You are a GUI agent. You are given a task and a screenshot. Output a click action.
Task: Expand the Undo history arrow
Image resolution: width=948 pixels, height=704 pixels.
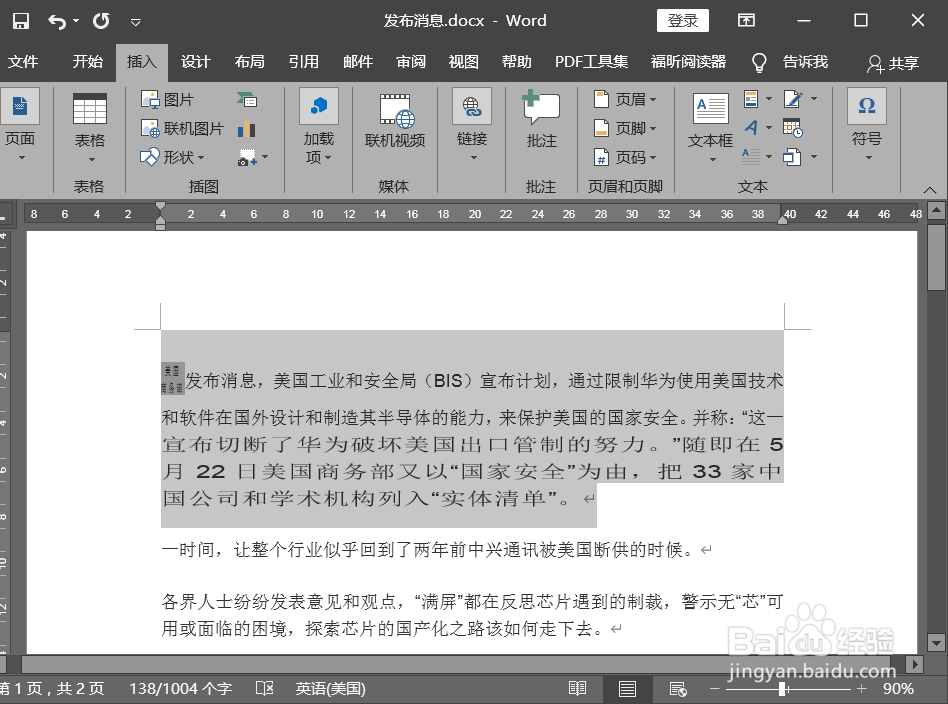point(76,21)
